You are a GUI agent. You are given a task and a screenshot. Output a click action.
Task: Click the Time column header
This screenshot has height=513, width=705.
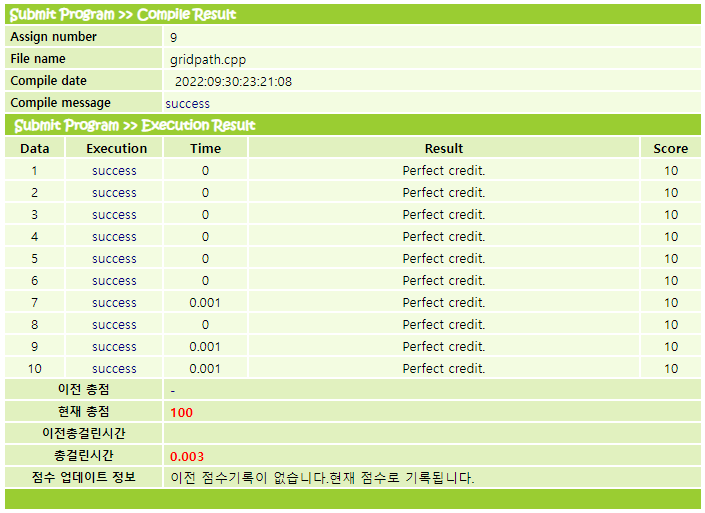[x=205, y=148]
